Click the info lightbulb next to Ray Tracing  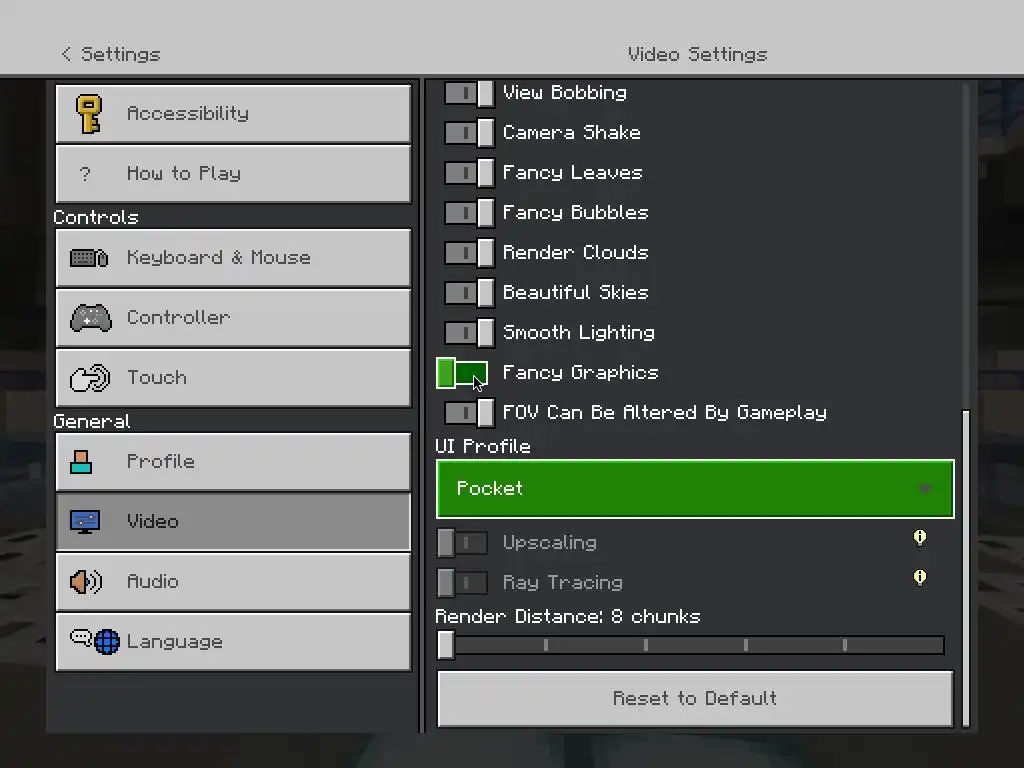pyautogui.click(x=920, y=577)
